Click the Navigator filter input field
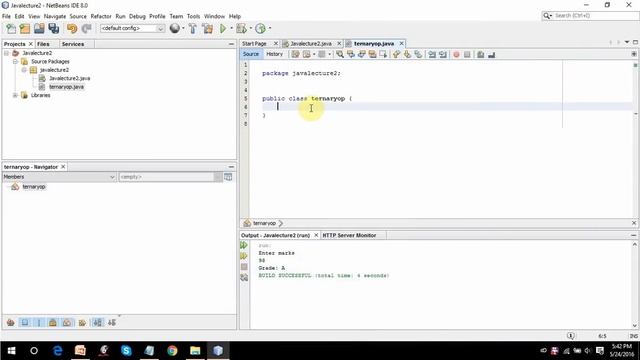 [x=167, y=177]
